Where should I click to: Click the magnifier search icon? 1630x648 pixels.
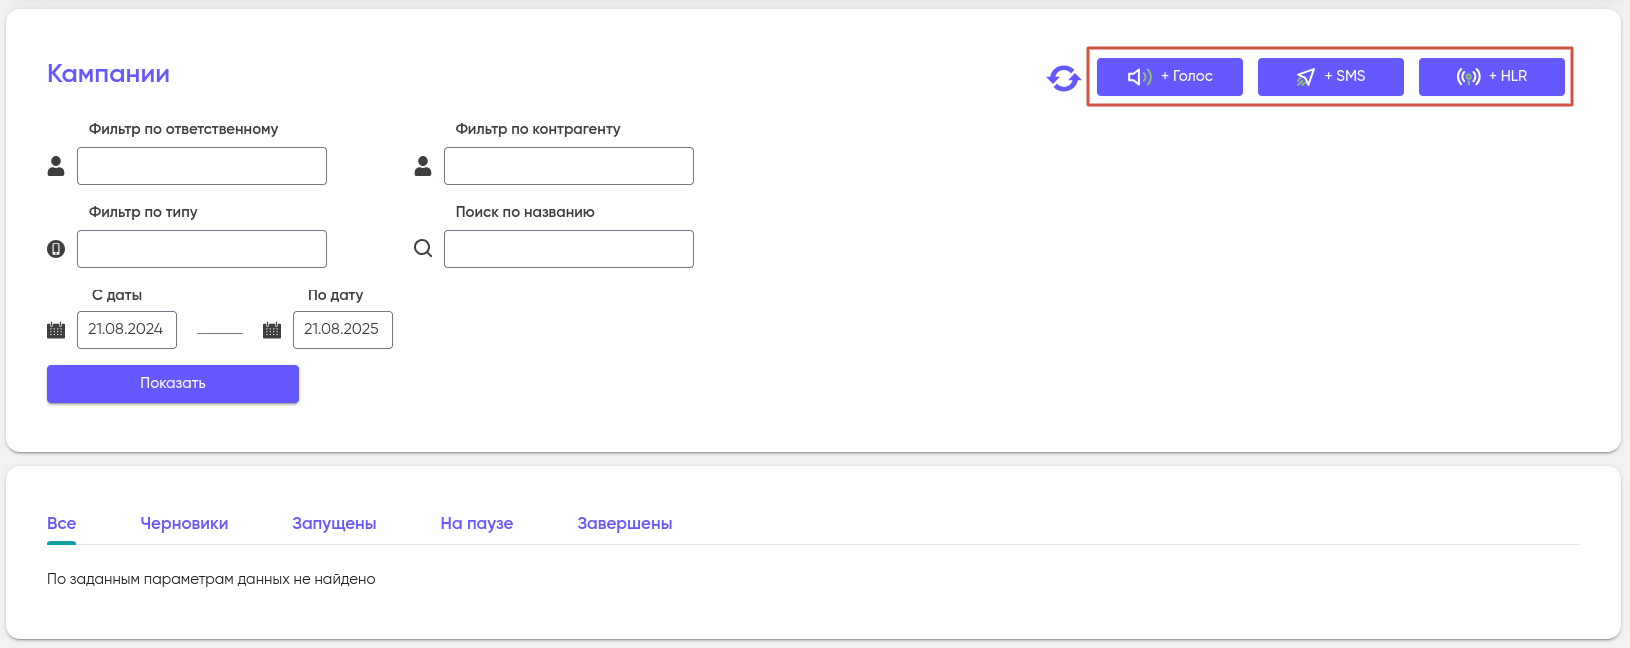(423, 248)
